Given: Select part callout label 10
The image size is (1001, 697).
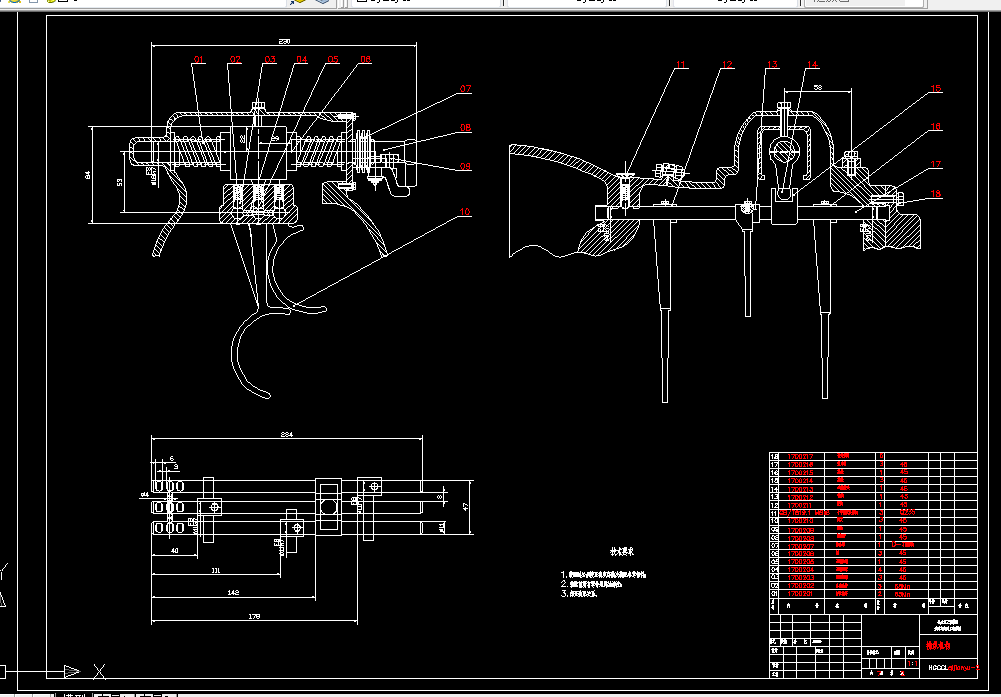Looking at the screenshot, I should click(x=465, y=211).
